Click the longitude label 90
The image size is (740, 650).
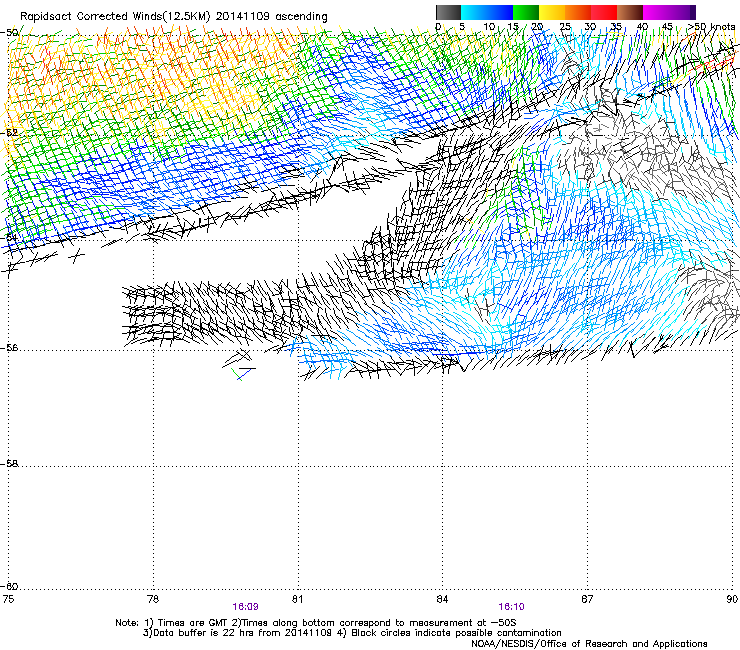(732, 599)
